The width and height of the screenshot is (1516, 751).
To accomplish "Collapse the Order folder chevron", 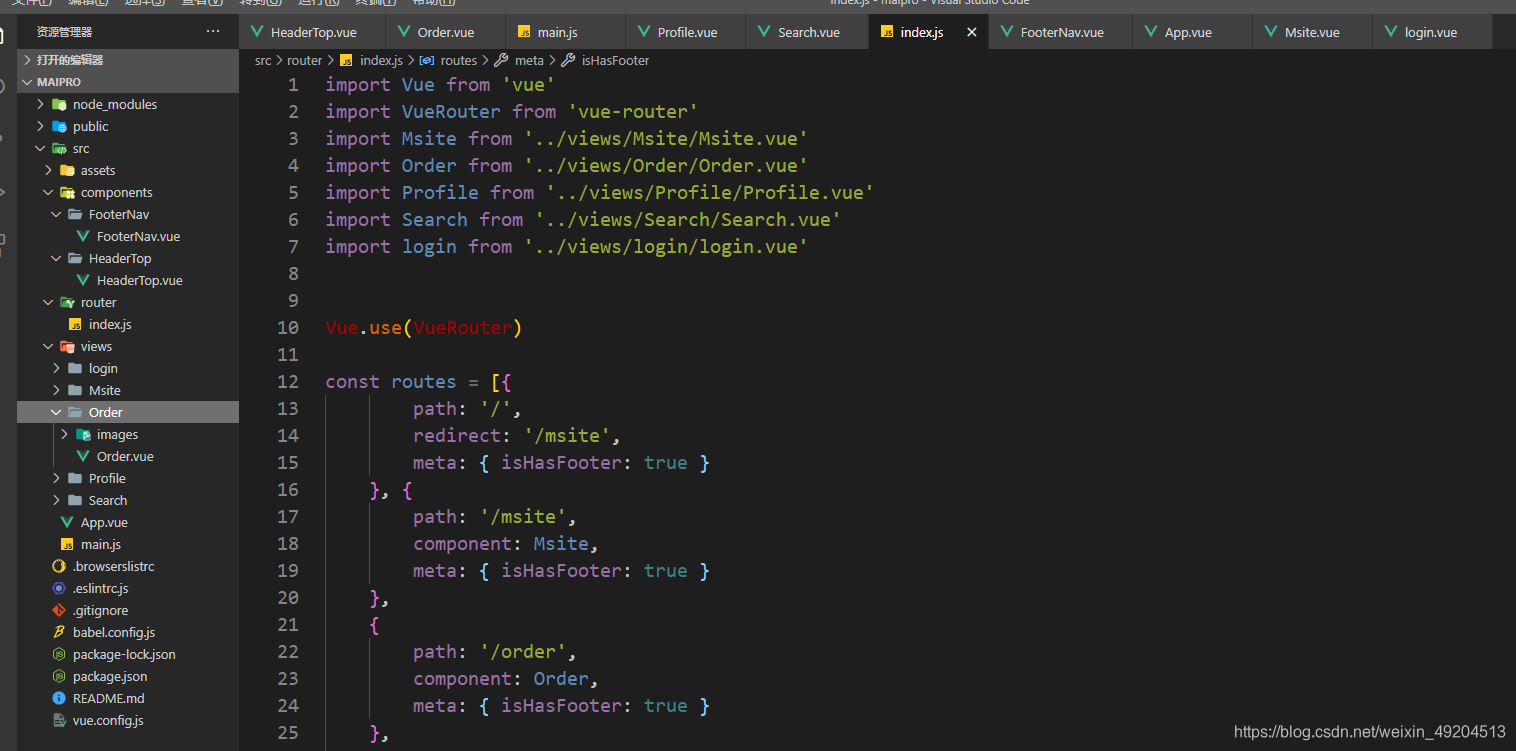I will click(57, 412).
